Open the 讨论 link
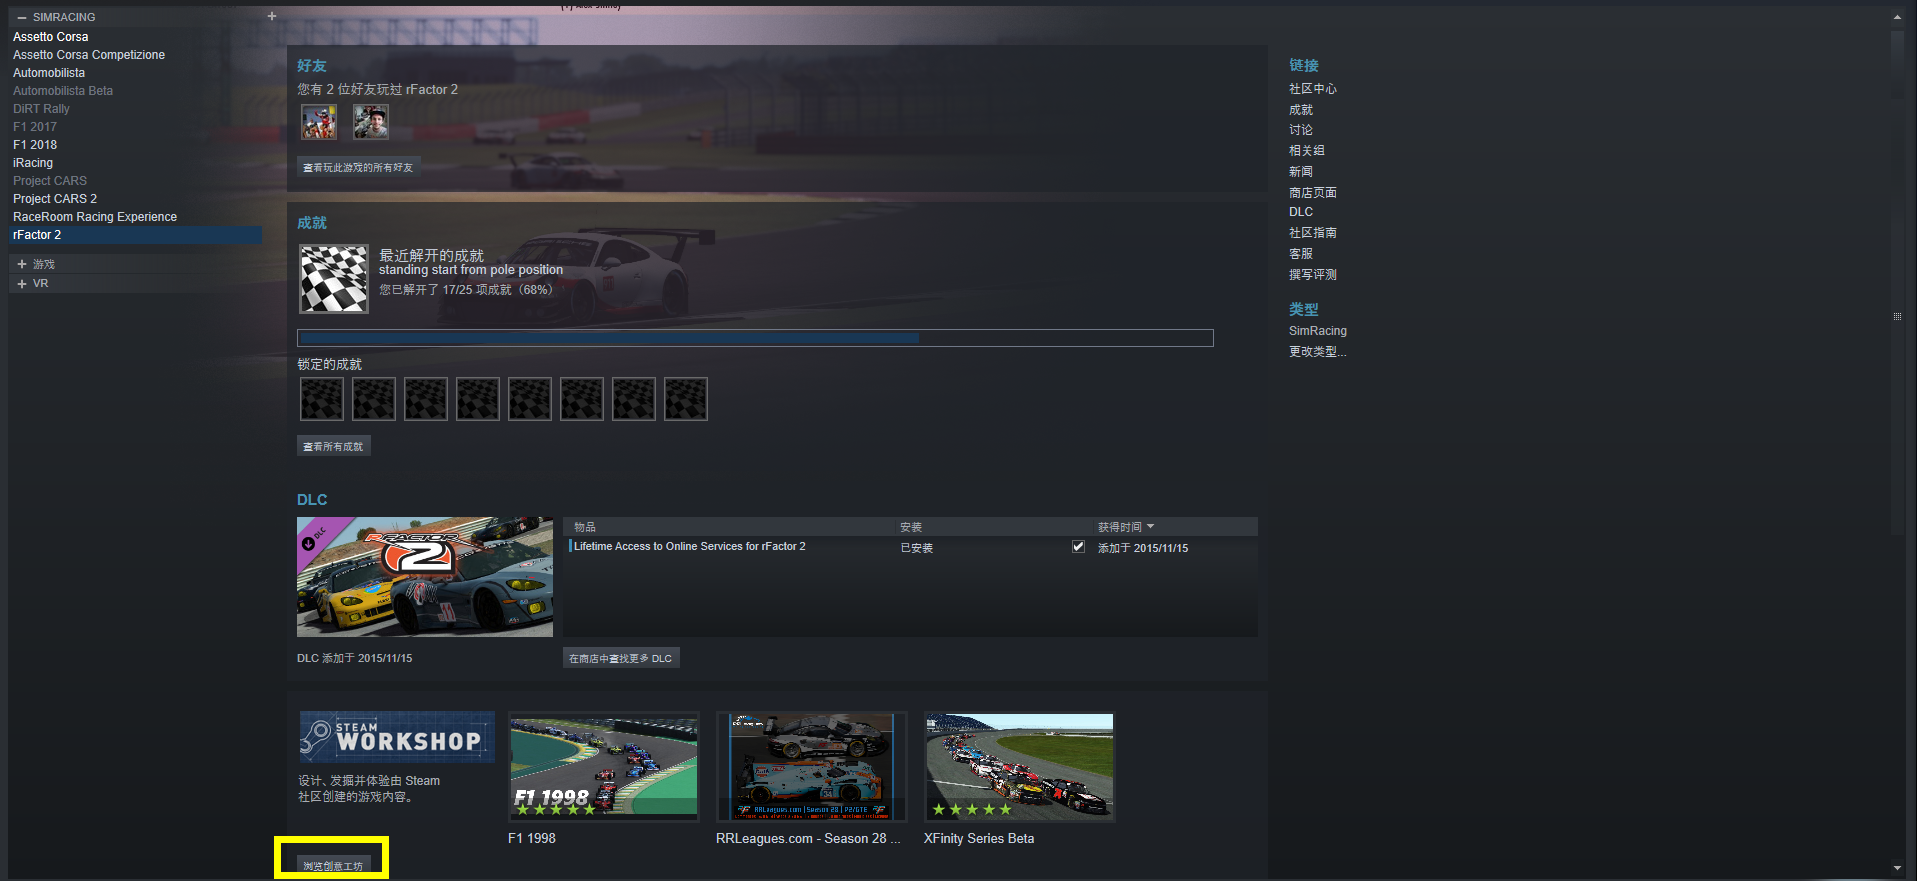 coord(1301,130)
